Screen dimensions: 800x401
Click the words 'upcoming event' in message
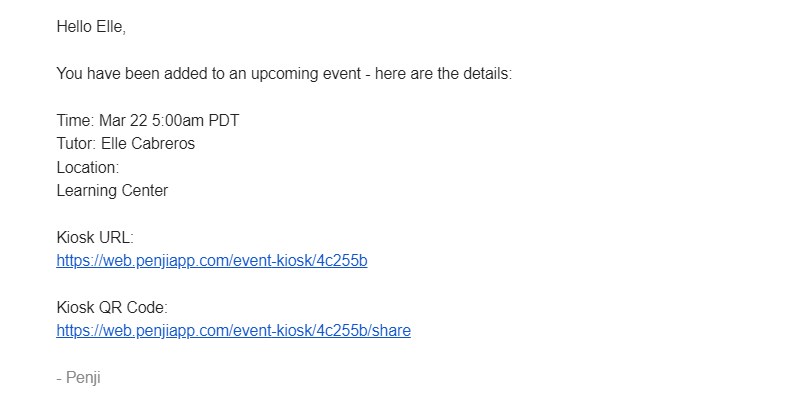pos(306,73)
